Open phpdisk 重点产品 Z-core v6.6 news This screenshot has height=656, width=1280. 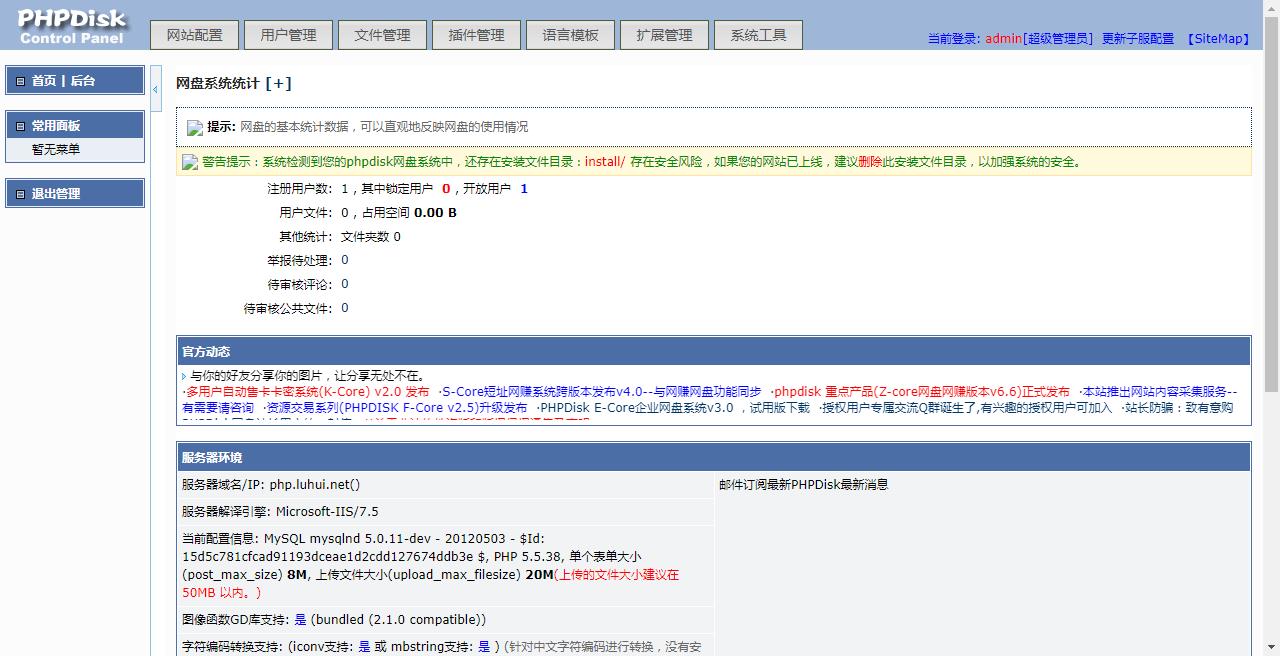click(922, 392)
